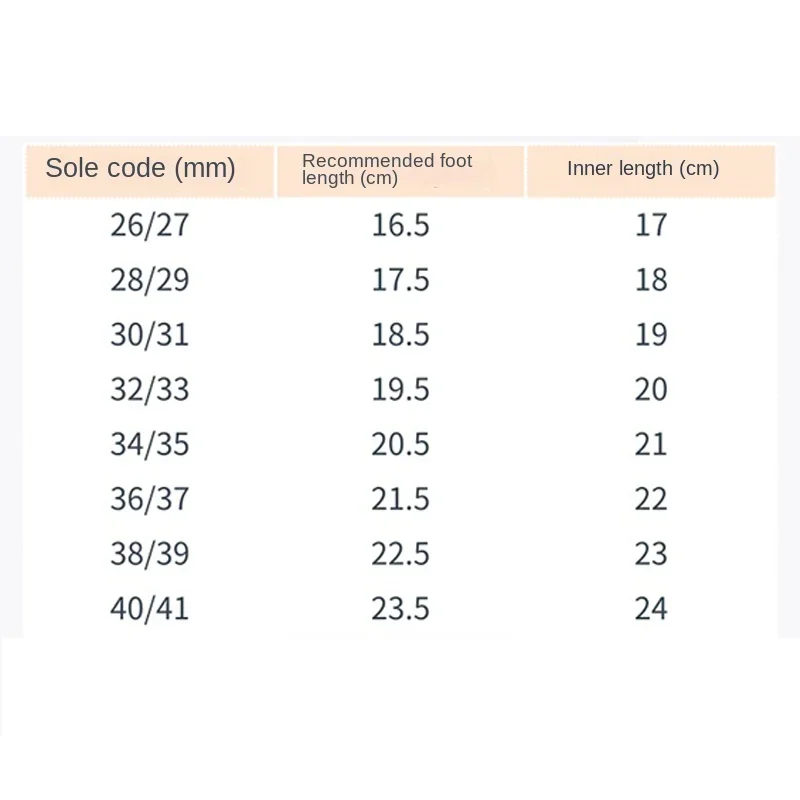Select the 30/31 sole code cell
This screenshot has height=800, width=800.
coord(149,335)
